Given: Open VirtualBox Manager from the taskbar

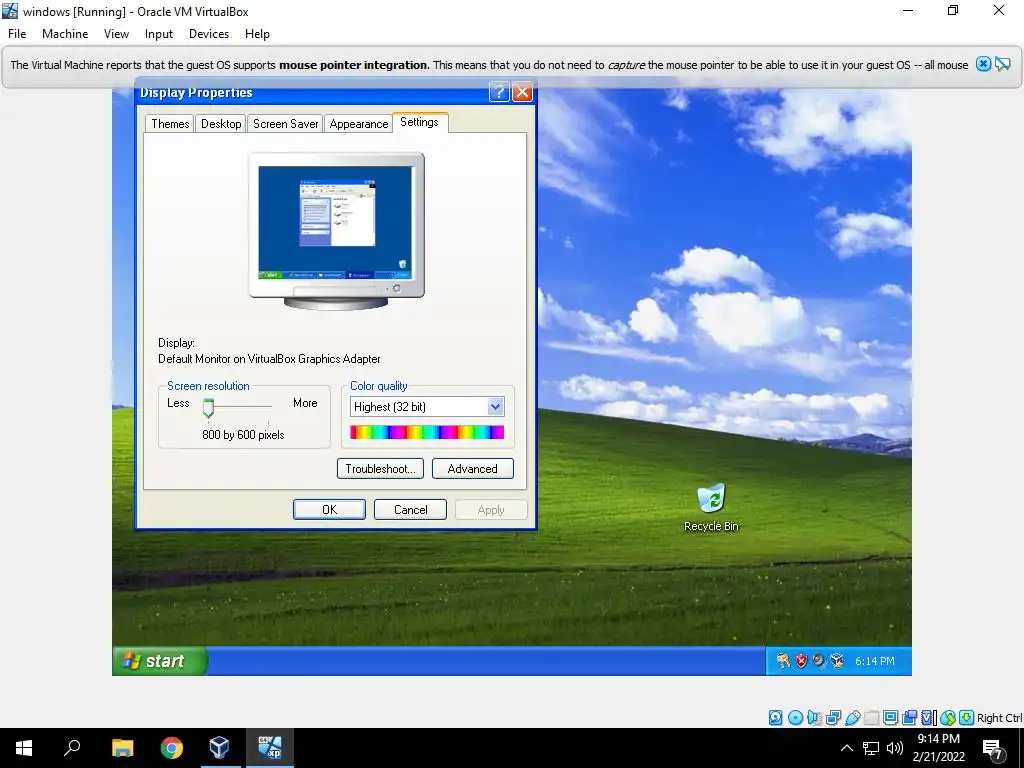Looking at the screenshot, I should [219, 748].
